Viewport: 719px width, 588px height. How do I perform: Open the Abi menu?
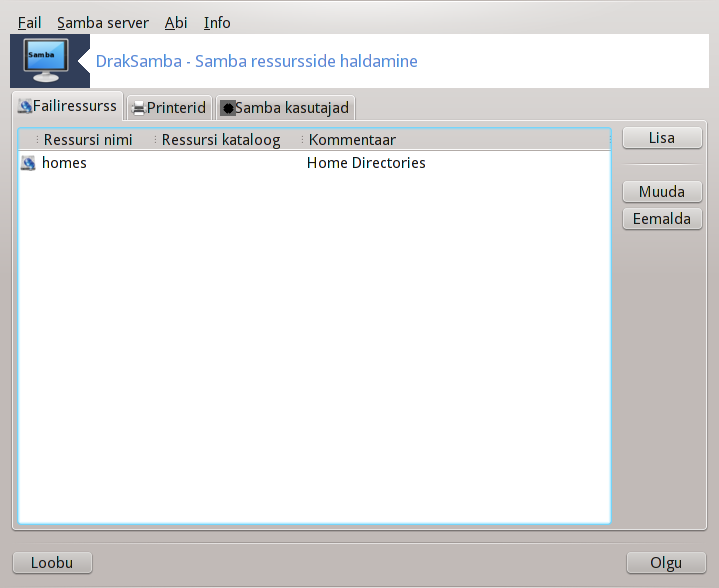[176, 22]
